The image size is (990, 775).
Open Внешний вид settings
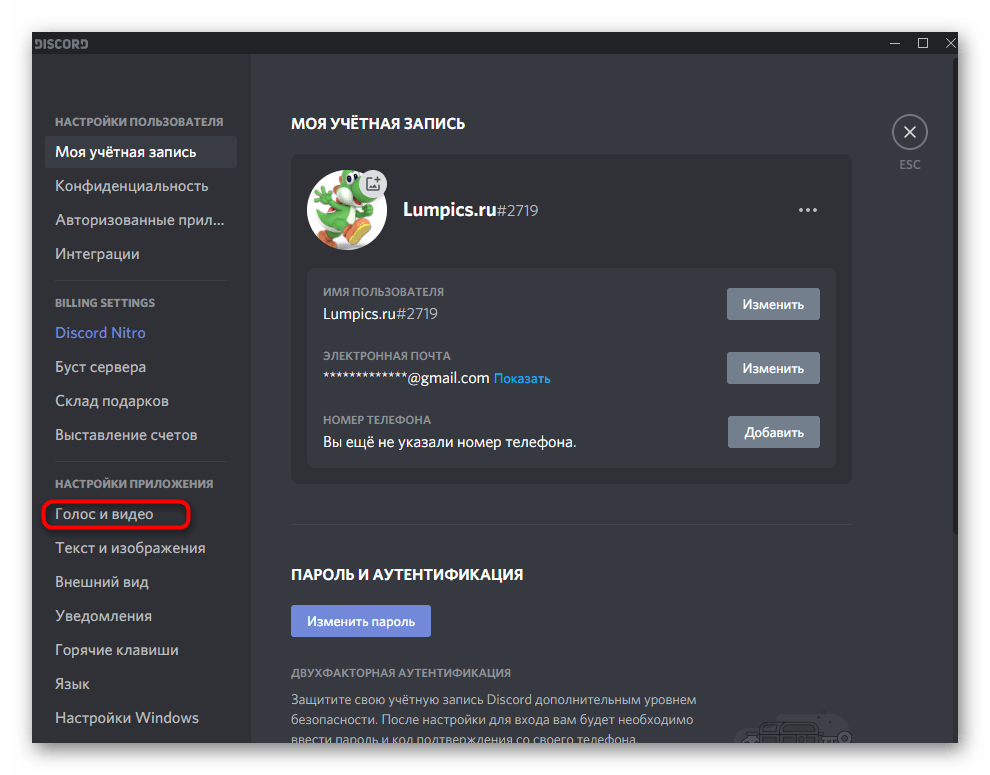click(x=102, y=582)
